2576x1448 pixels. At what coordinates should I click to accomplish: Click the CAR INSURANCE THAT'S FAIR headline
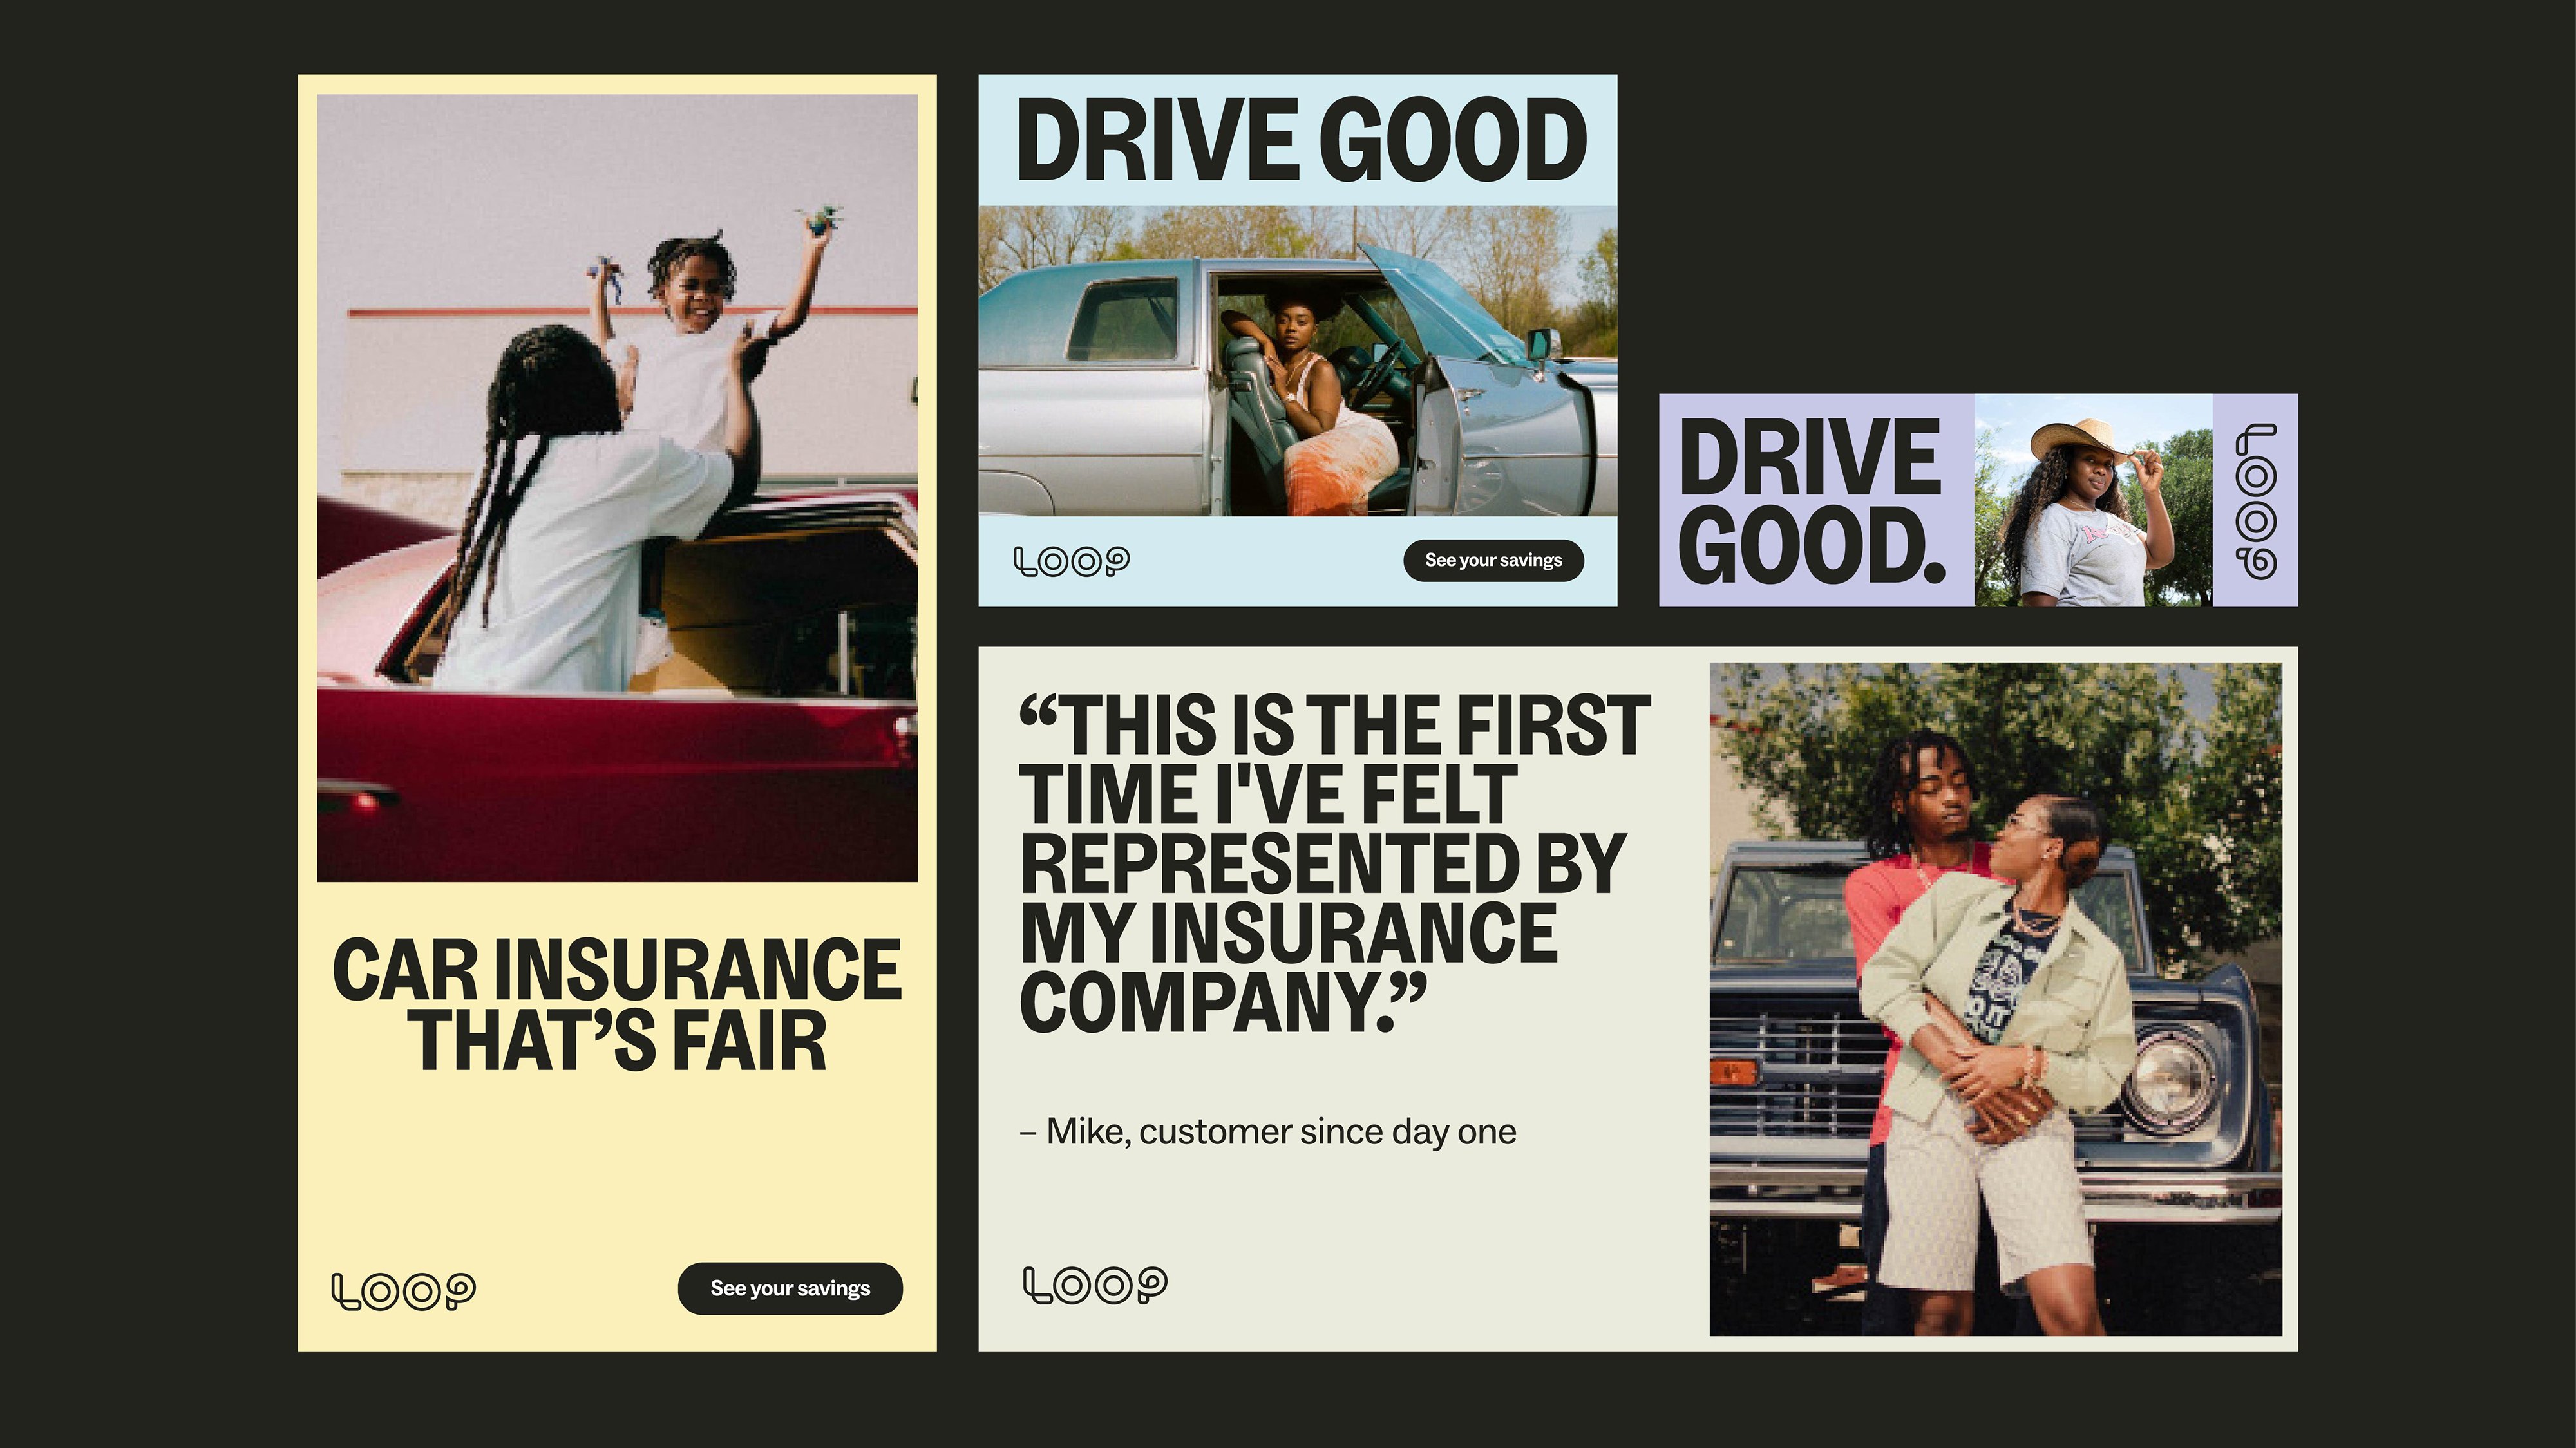[x=617, y=1004]
